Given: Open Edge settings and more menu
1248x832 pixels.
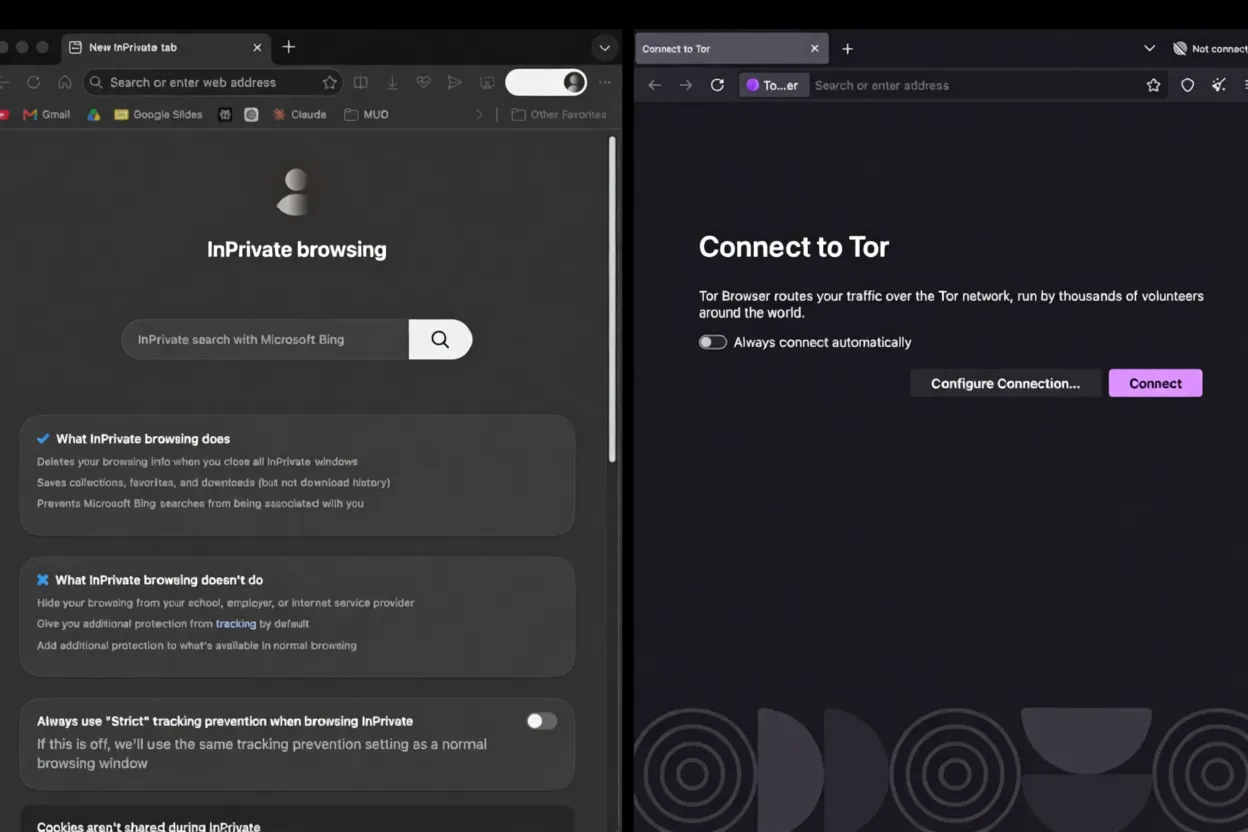Looking at the screenshot, I should pos(605,83).
